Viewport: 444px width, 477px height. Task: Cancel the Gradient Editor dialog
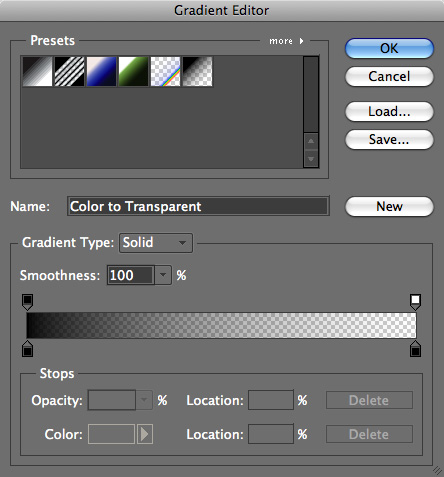tap(389, 76)
